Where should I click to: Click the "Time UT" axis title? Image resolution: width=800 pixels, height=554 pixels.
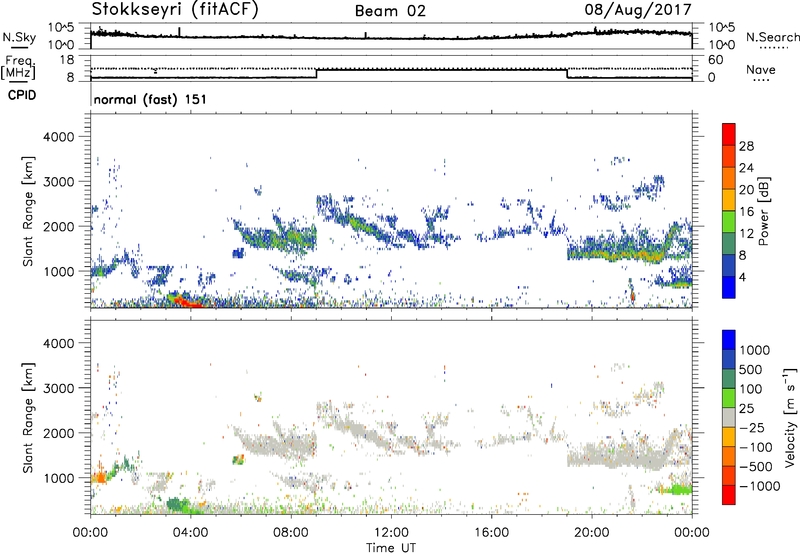click(391, 548)
